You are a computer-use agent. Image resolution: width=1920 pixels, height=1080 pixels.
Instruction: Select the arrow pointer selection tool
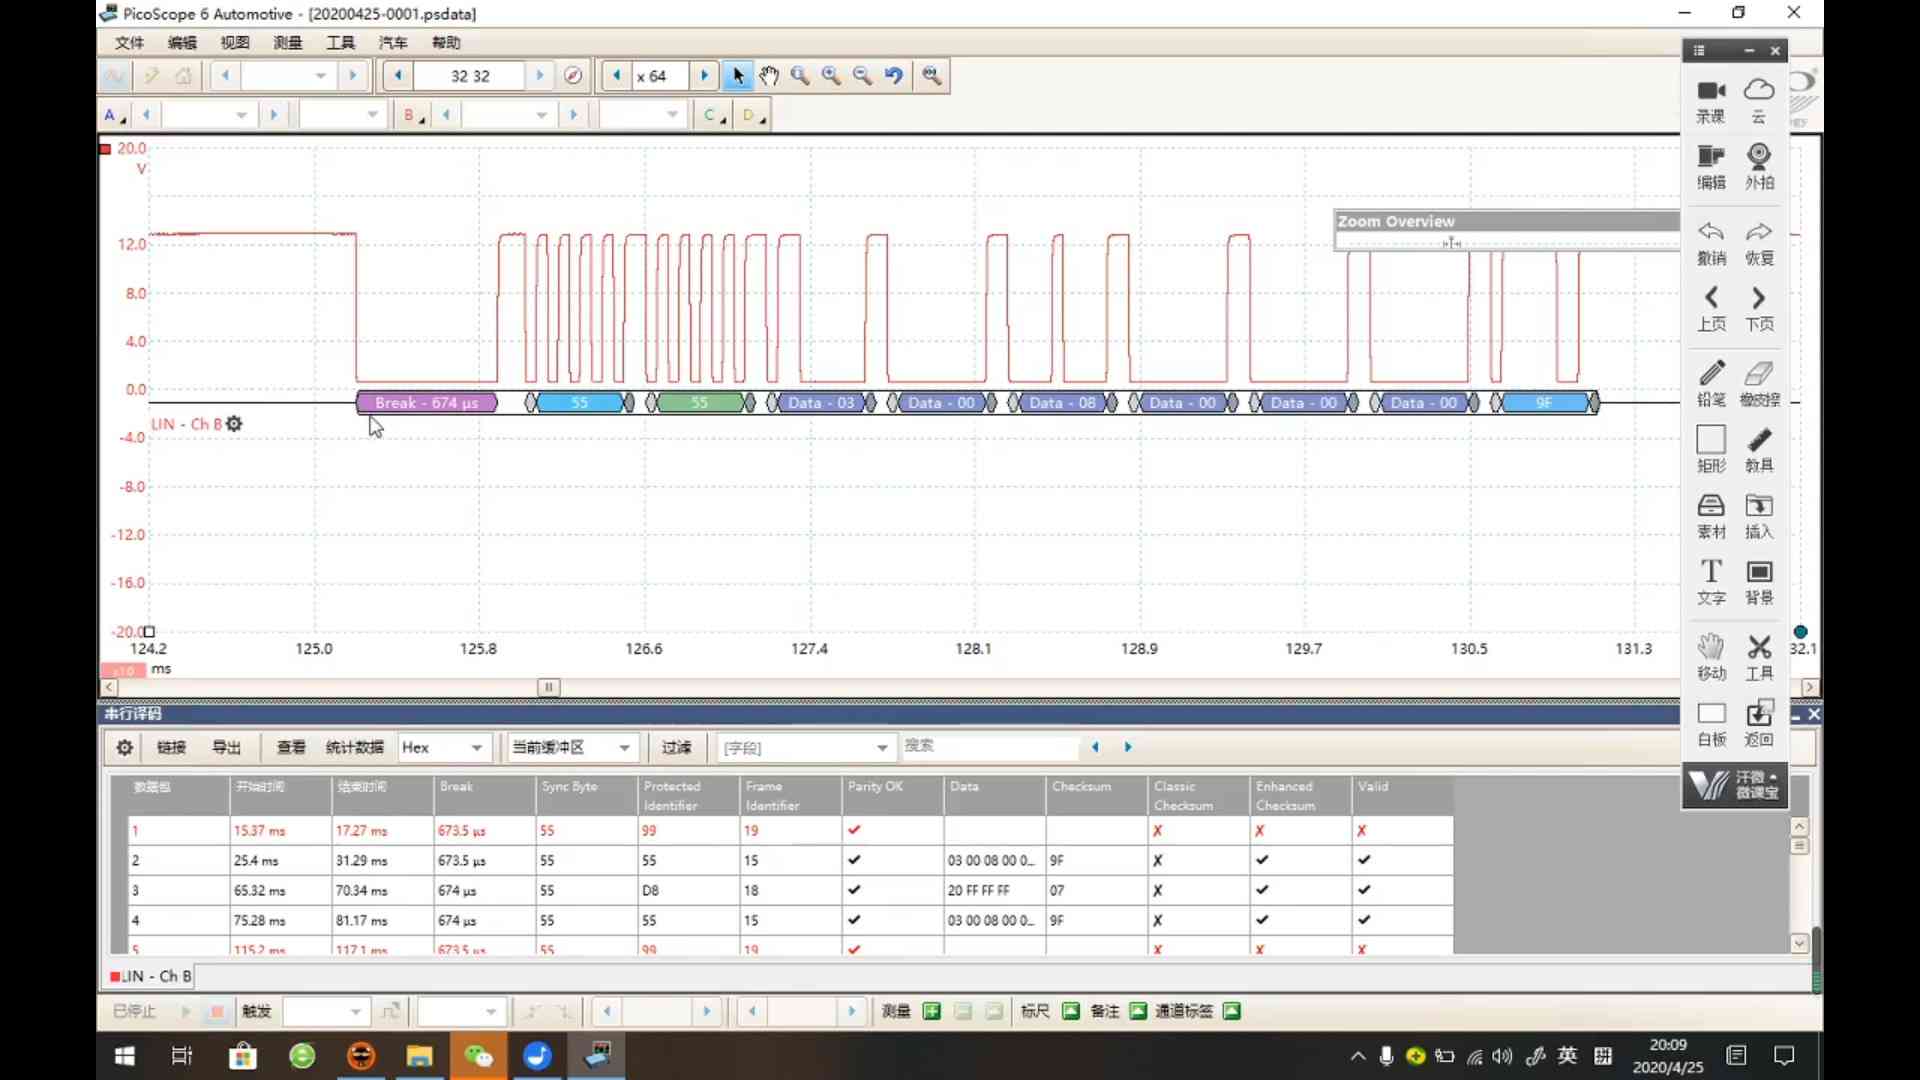[x=738, y=76]
